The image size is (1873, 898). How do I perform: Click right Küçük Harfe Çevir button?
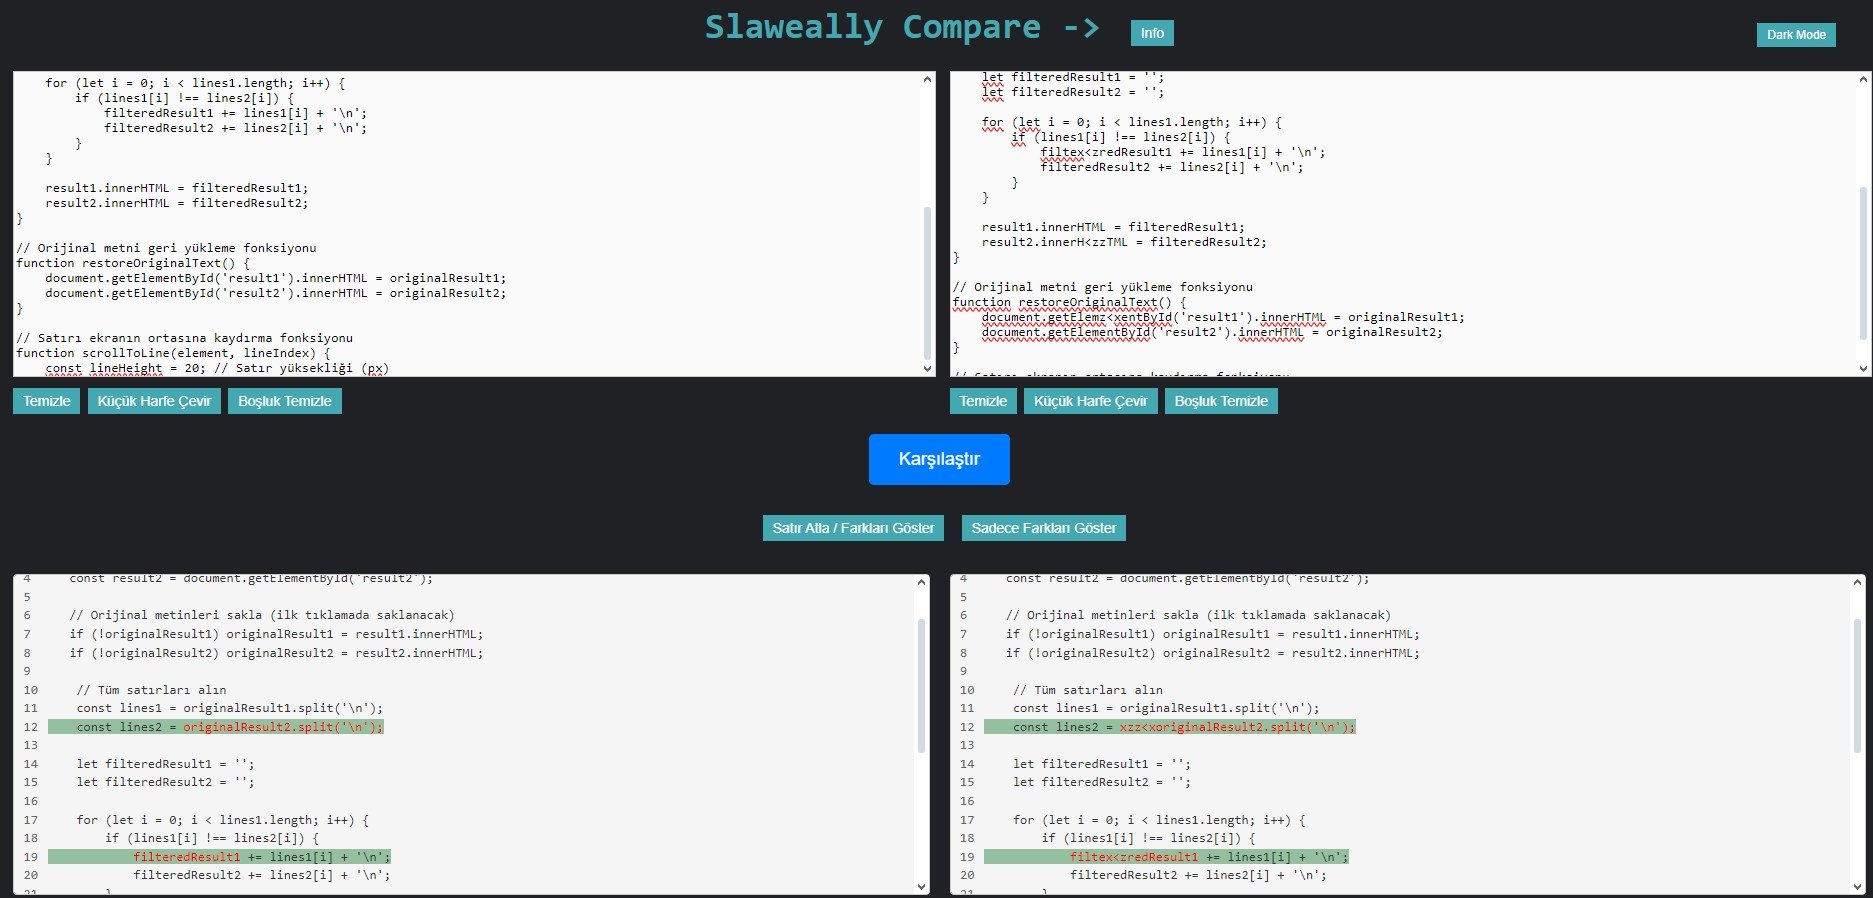point(1091,401)
